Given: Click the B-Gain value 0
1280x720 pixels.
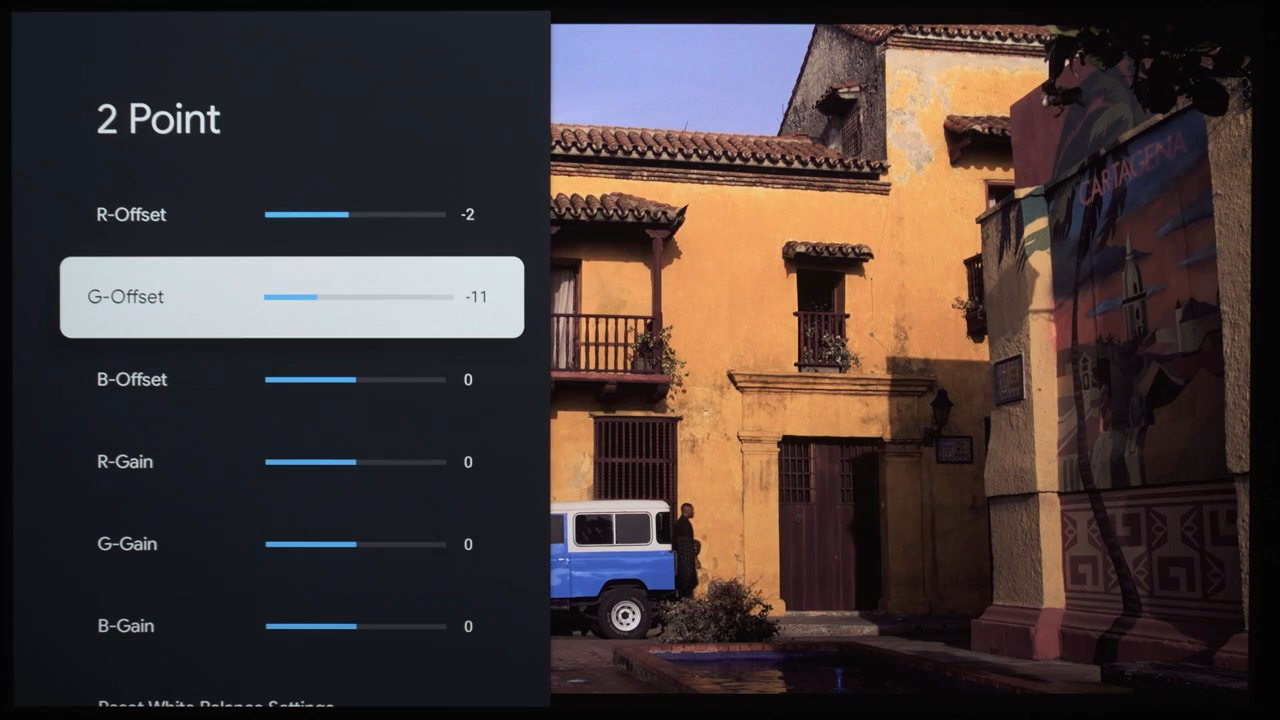Looking at the screenshot, I should pyautogui.click(x=467, y=626).
